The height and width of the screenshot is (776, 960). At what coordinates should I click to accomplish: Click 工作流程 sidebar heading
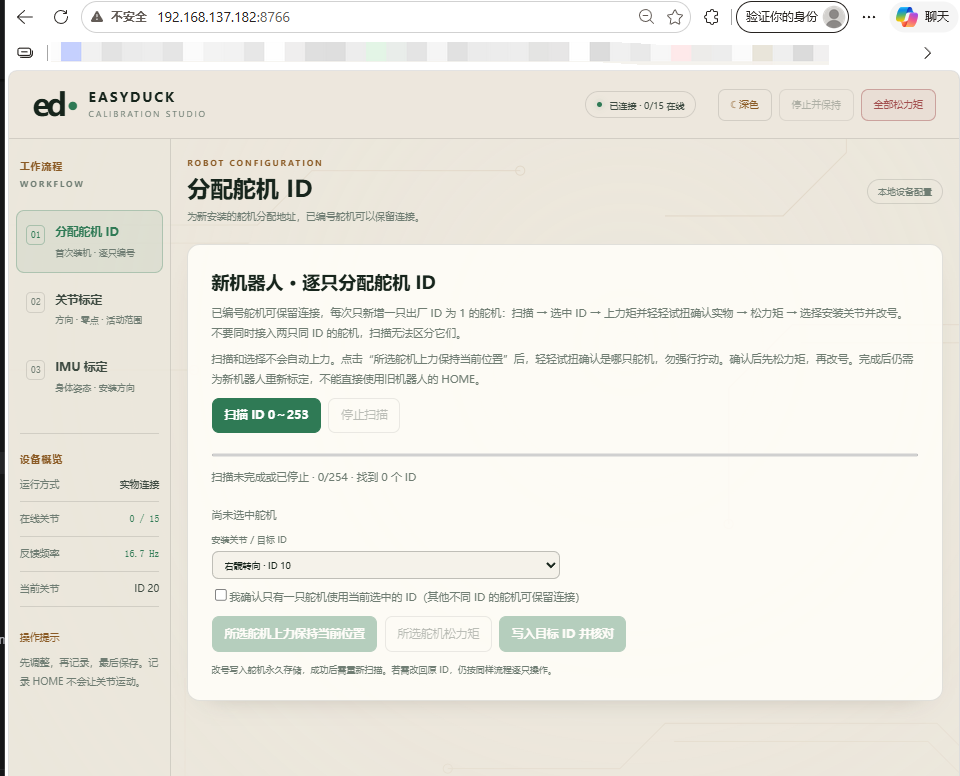[x=41, y=167]
